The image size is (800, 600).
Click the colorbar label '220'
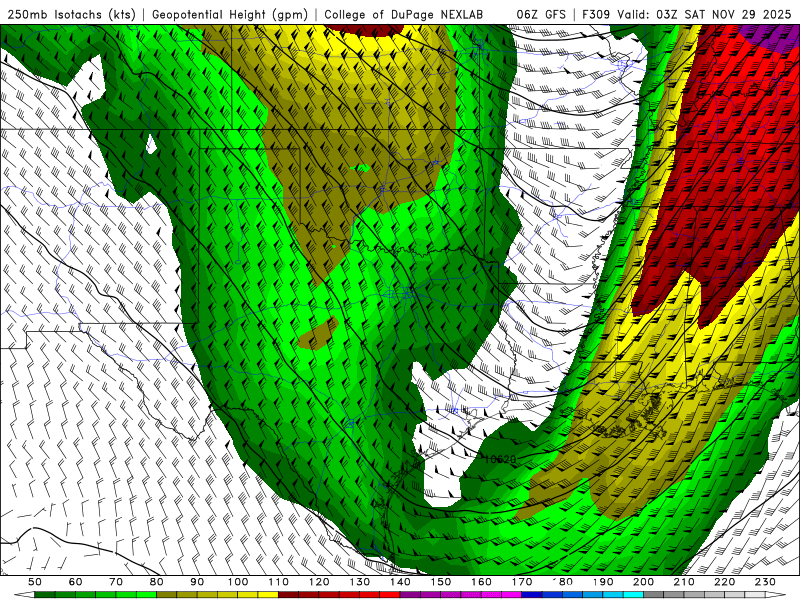724,582
